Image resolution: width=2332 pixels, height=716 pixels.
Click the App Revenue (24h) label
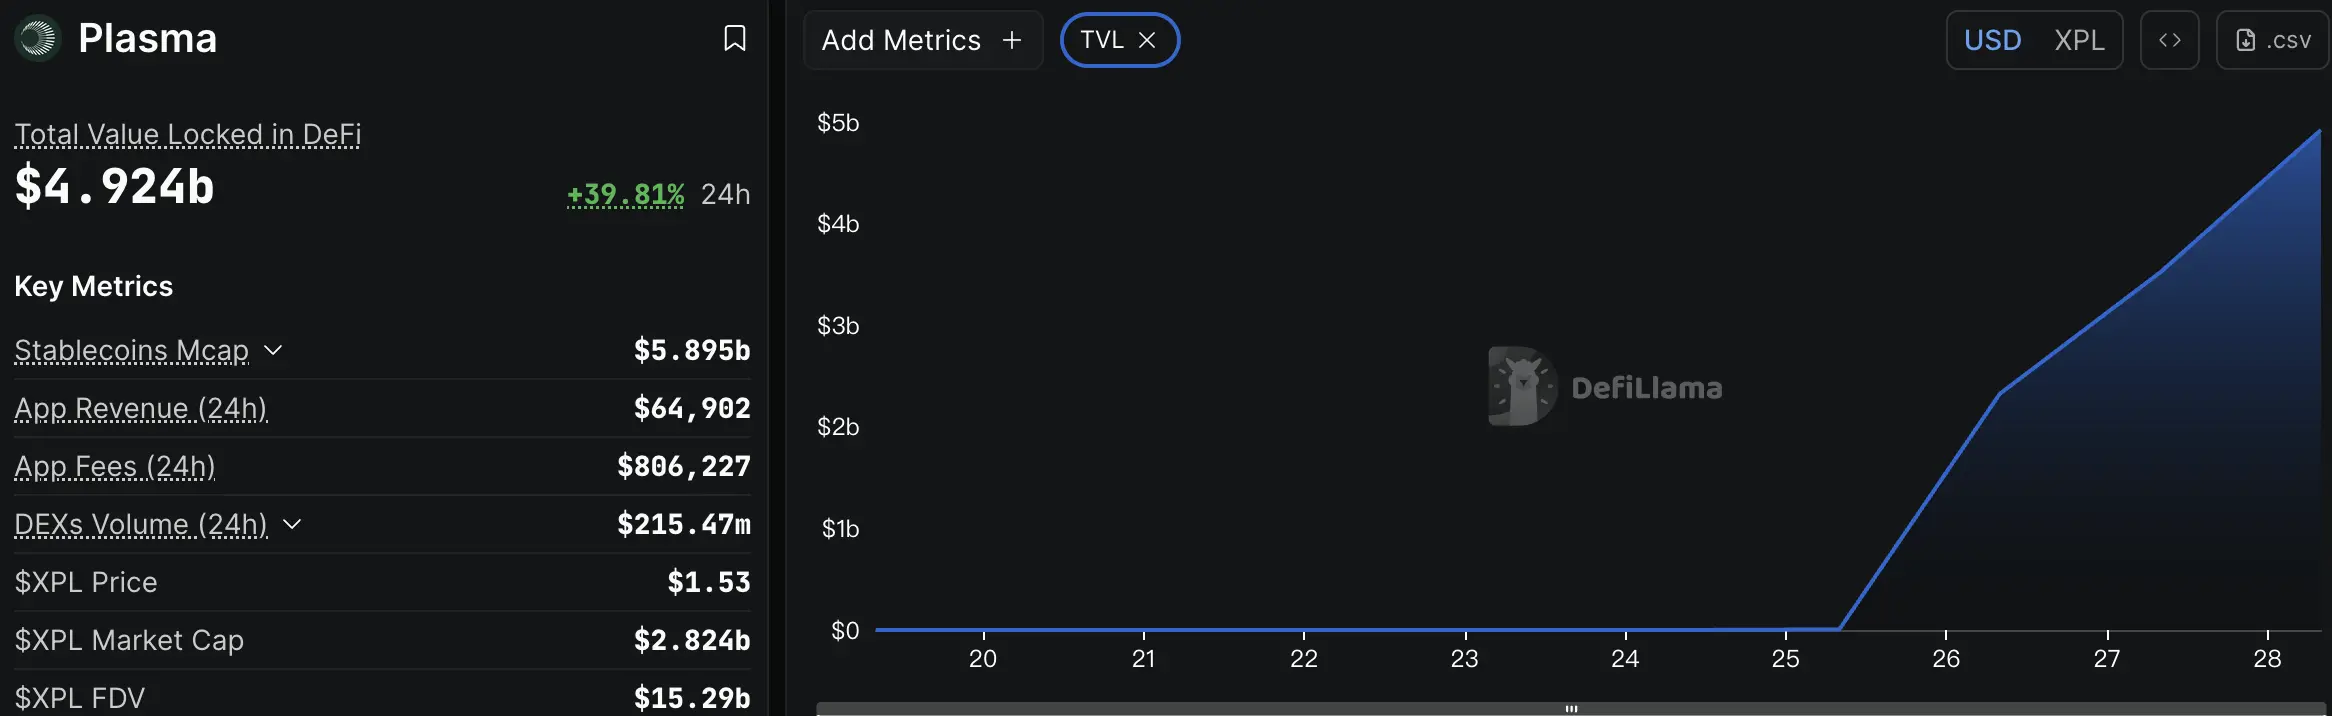141,408
